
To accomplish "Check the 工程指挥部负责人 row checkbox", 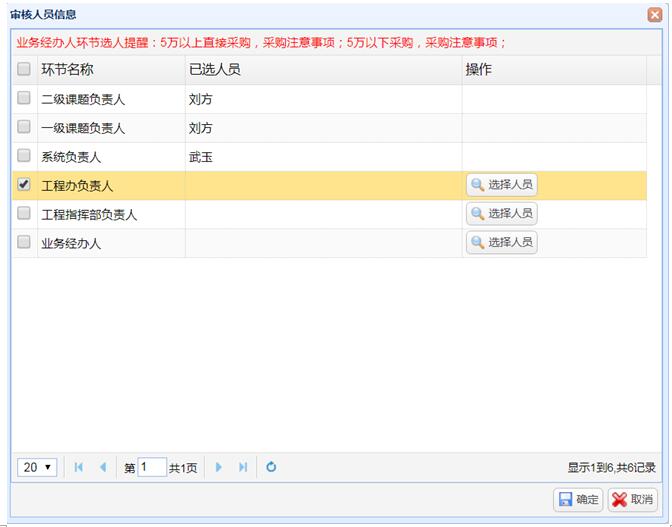I will tap(24, 213).
